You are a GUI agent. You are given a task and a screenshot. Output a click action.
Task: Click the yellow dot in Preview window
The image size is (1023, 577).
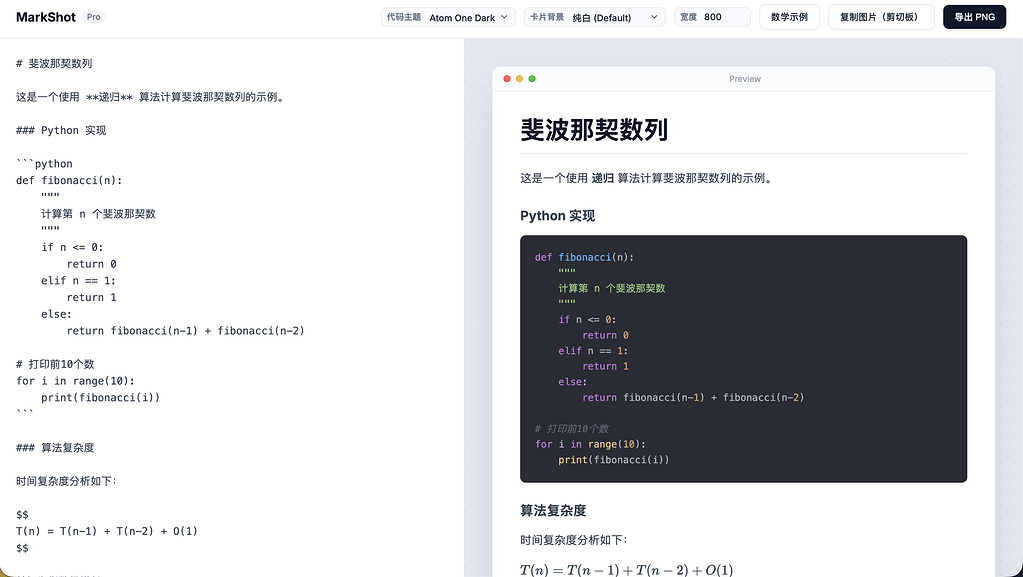pyautogui.click(x=519, y=78)
